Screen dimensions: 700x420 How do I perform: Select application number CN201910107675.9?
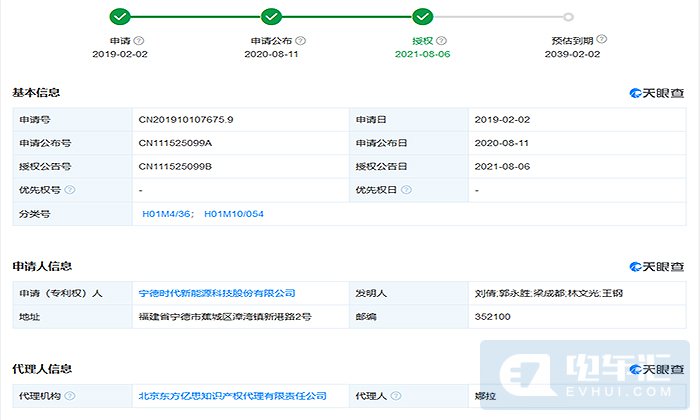[x=186, y=120]
